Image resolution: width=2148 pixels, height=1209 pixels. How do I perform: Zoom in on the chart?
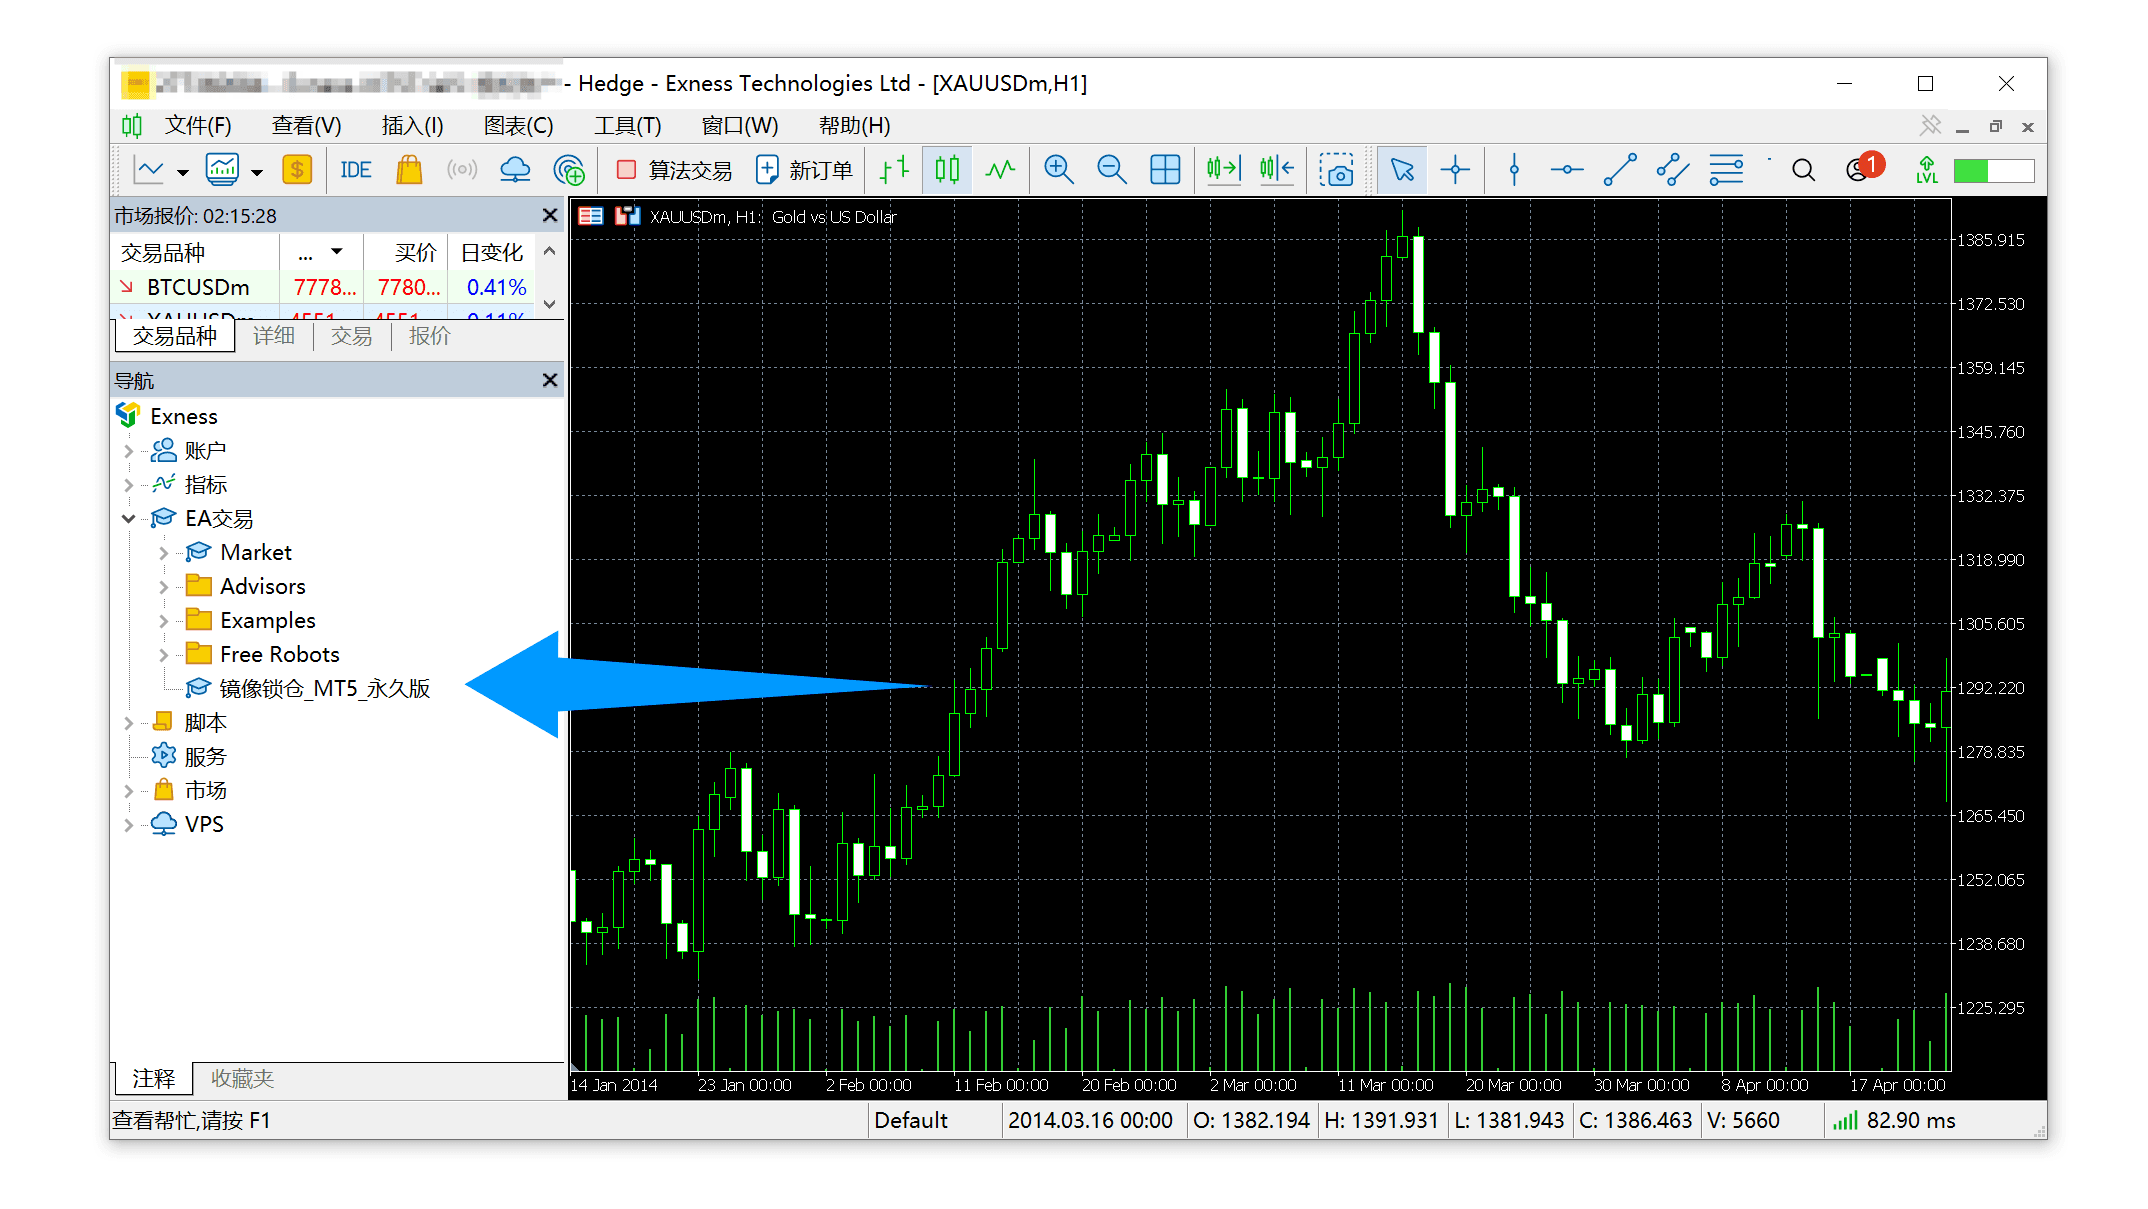click(1059, 170)
